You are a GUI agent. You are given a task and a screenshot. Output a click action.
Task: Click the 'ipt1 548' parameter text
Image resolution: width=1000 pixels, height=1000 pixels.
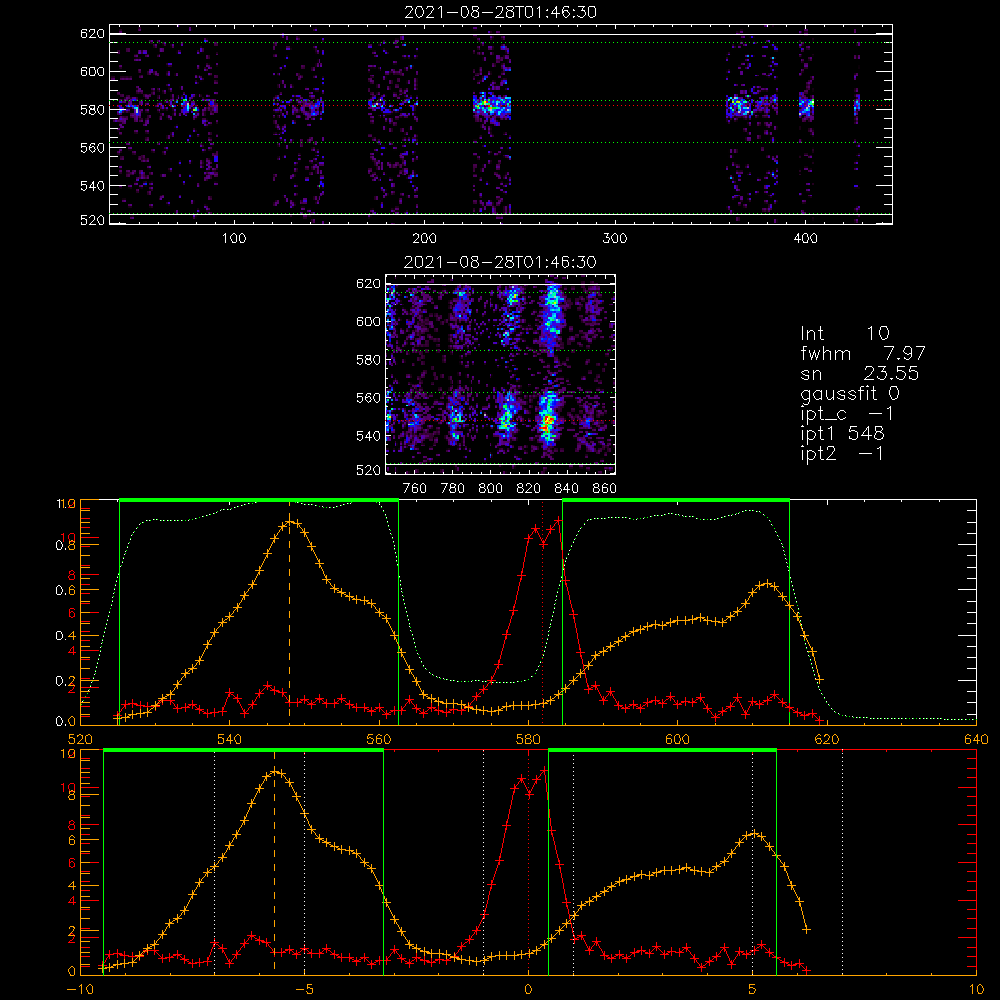842,434
